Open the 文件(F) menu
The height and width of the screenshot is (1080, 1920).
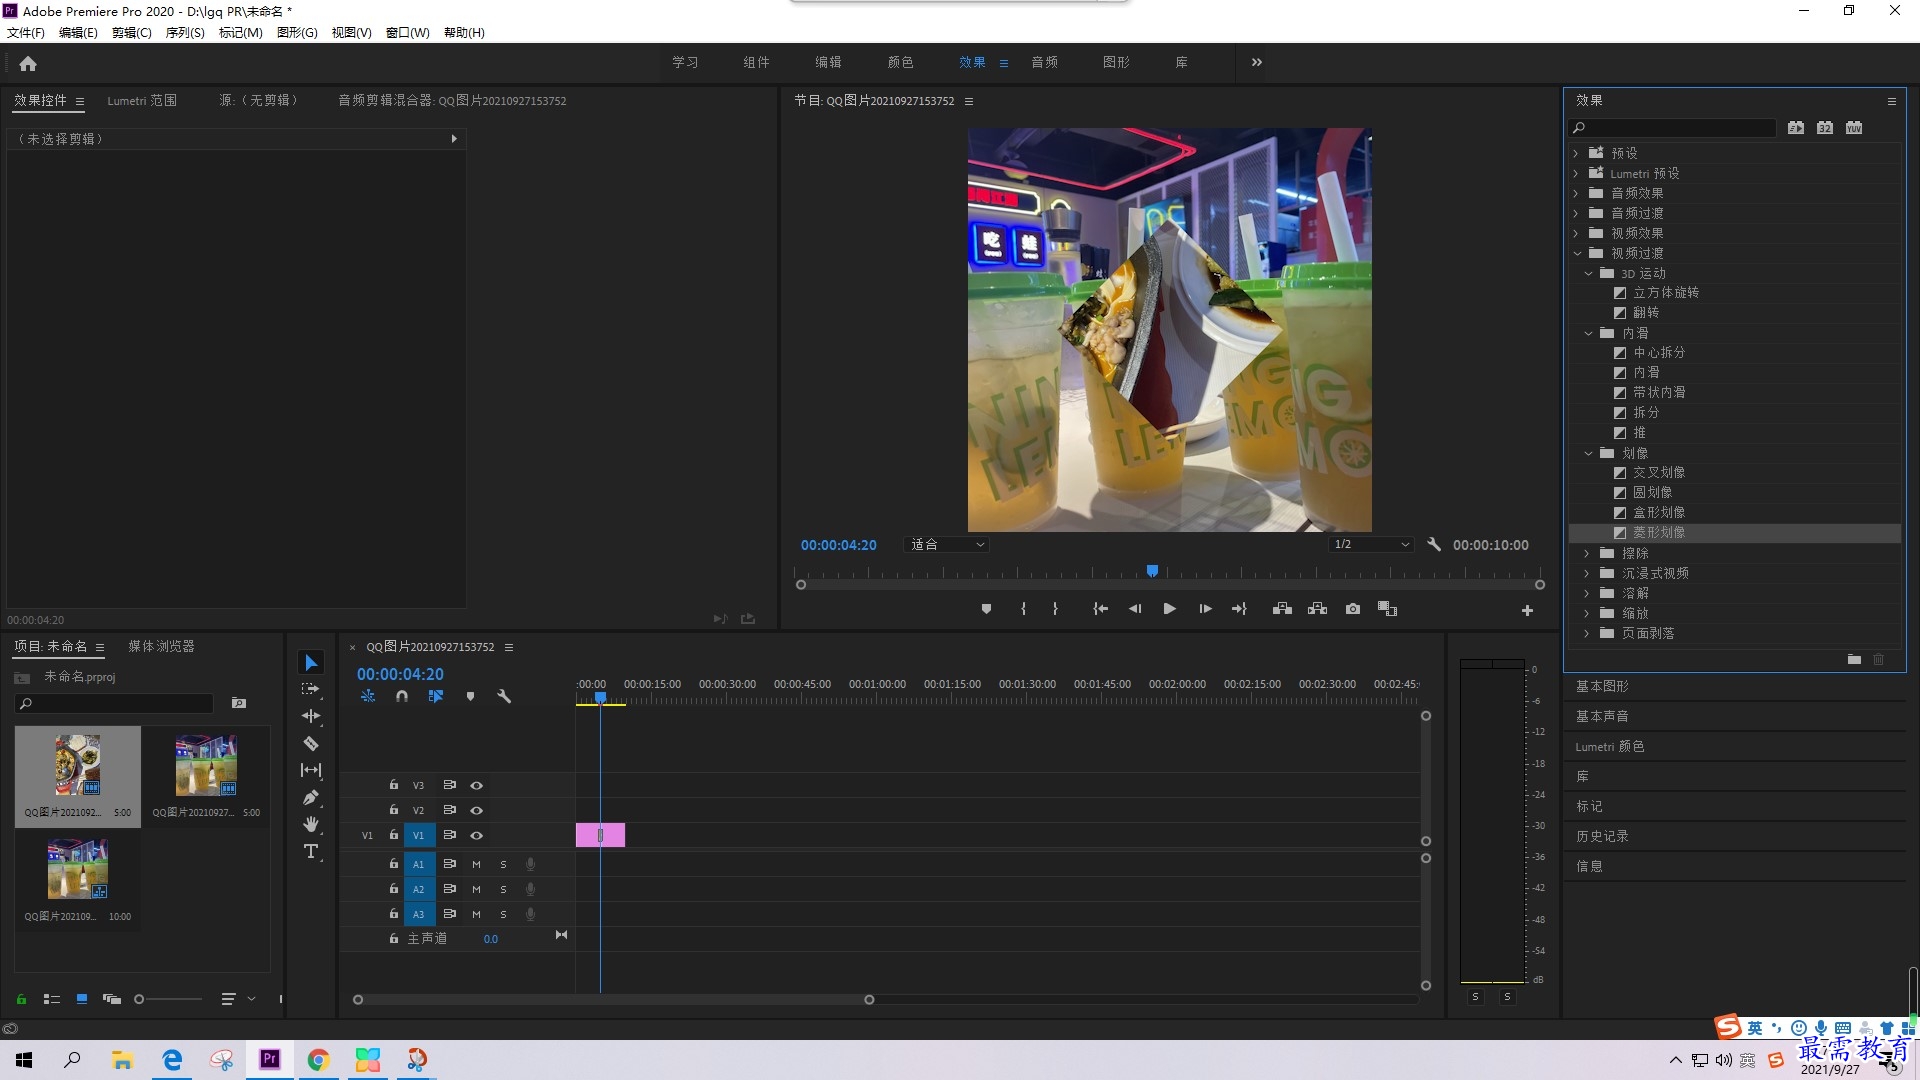pos(26,32)
